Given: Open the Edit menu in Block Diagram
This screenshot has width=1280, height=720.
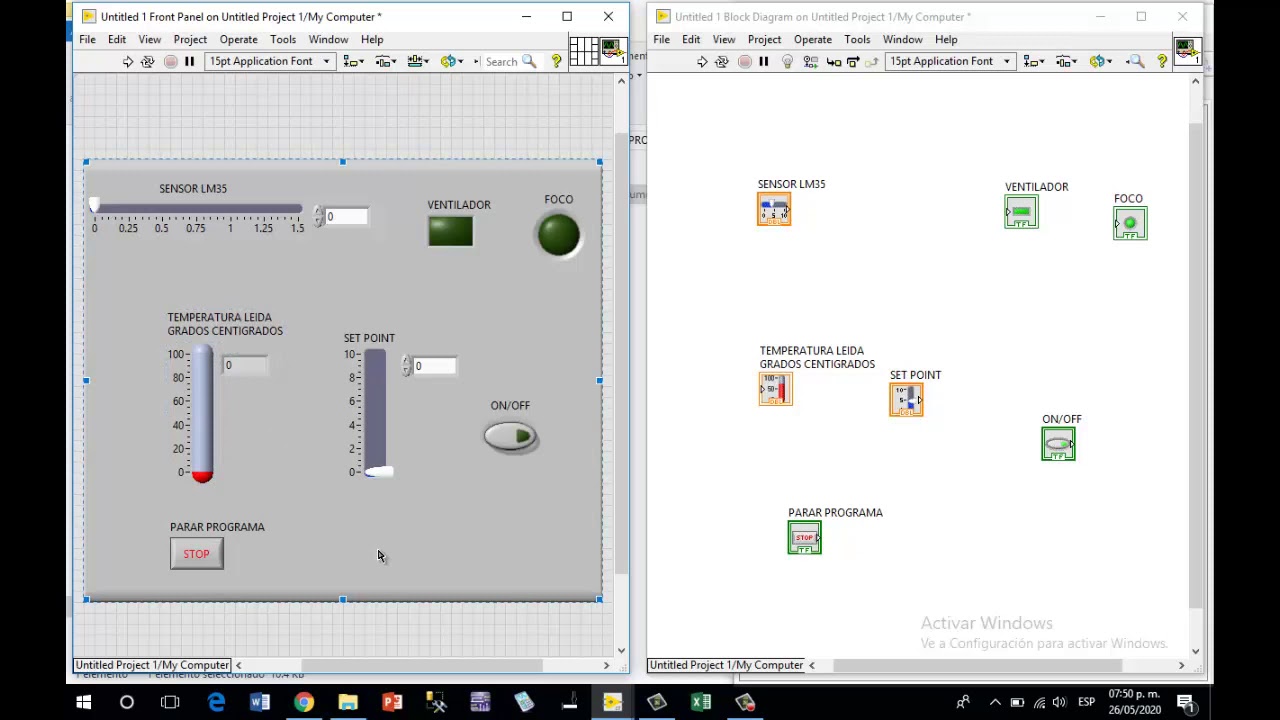Looking at the screenshot, I should (691, 40).
